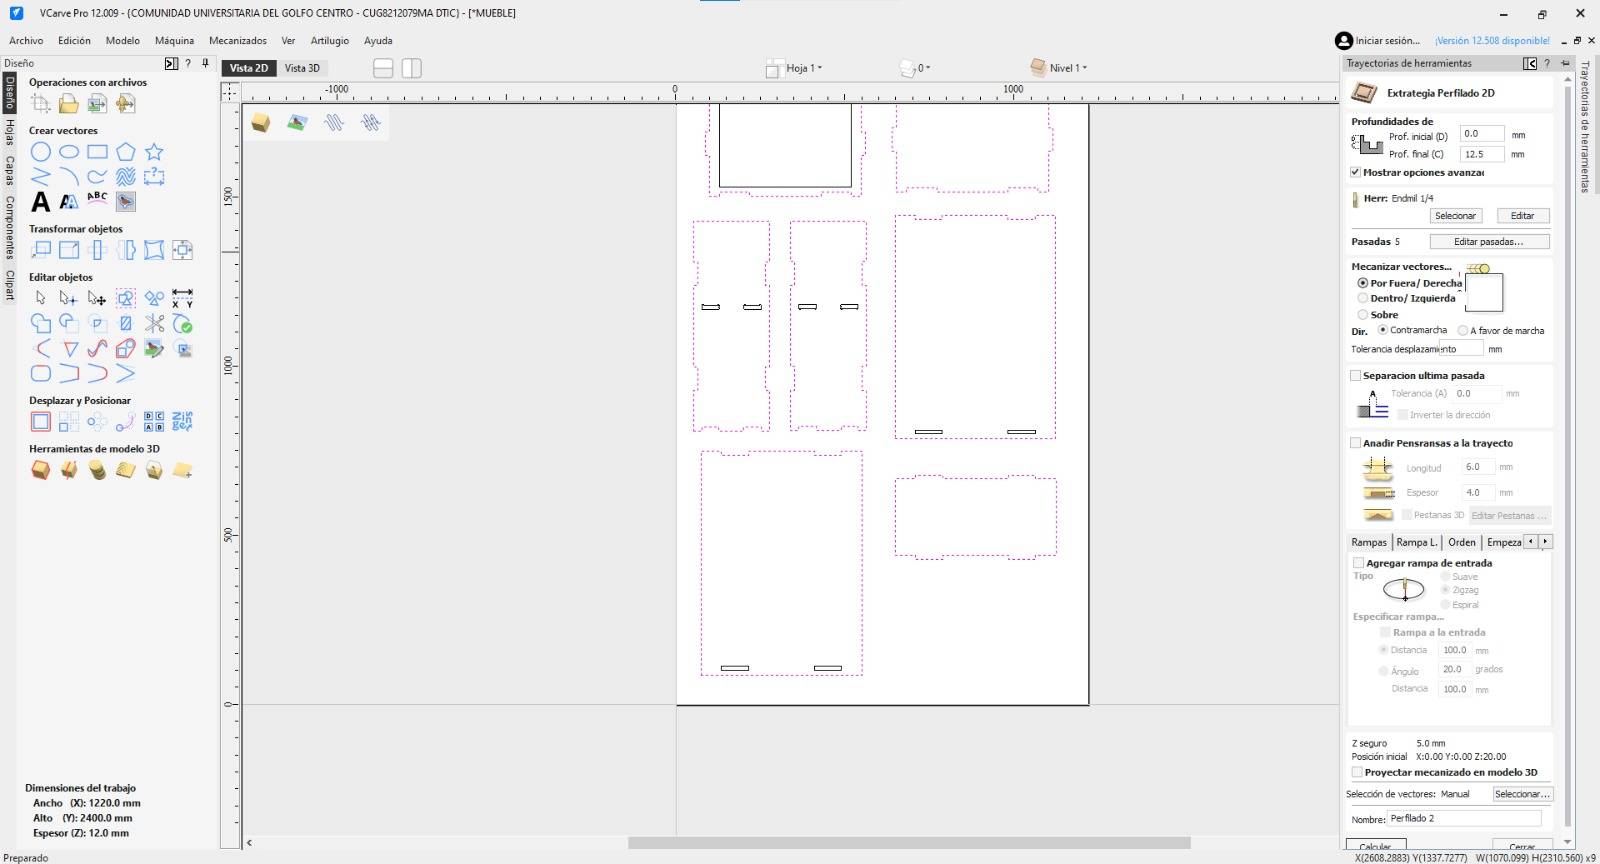Open the Mecanizados menu
The width and height of the screenshot is (1600, 864).
click(x=238, y=41)
